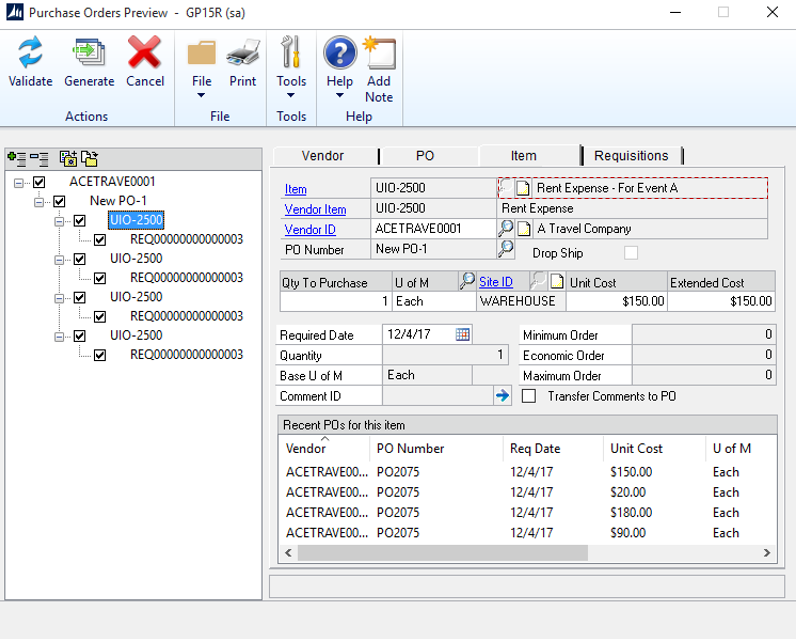Image resolution: width=798 pixels, height=639 pixels.
Task: Open the Help dropdown arrow
Action: (339, 95)
